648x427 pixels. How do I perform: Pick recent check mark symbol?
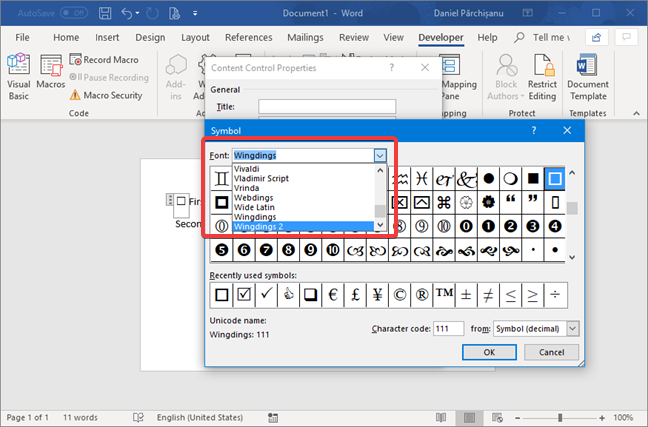tap(266, 295)
